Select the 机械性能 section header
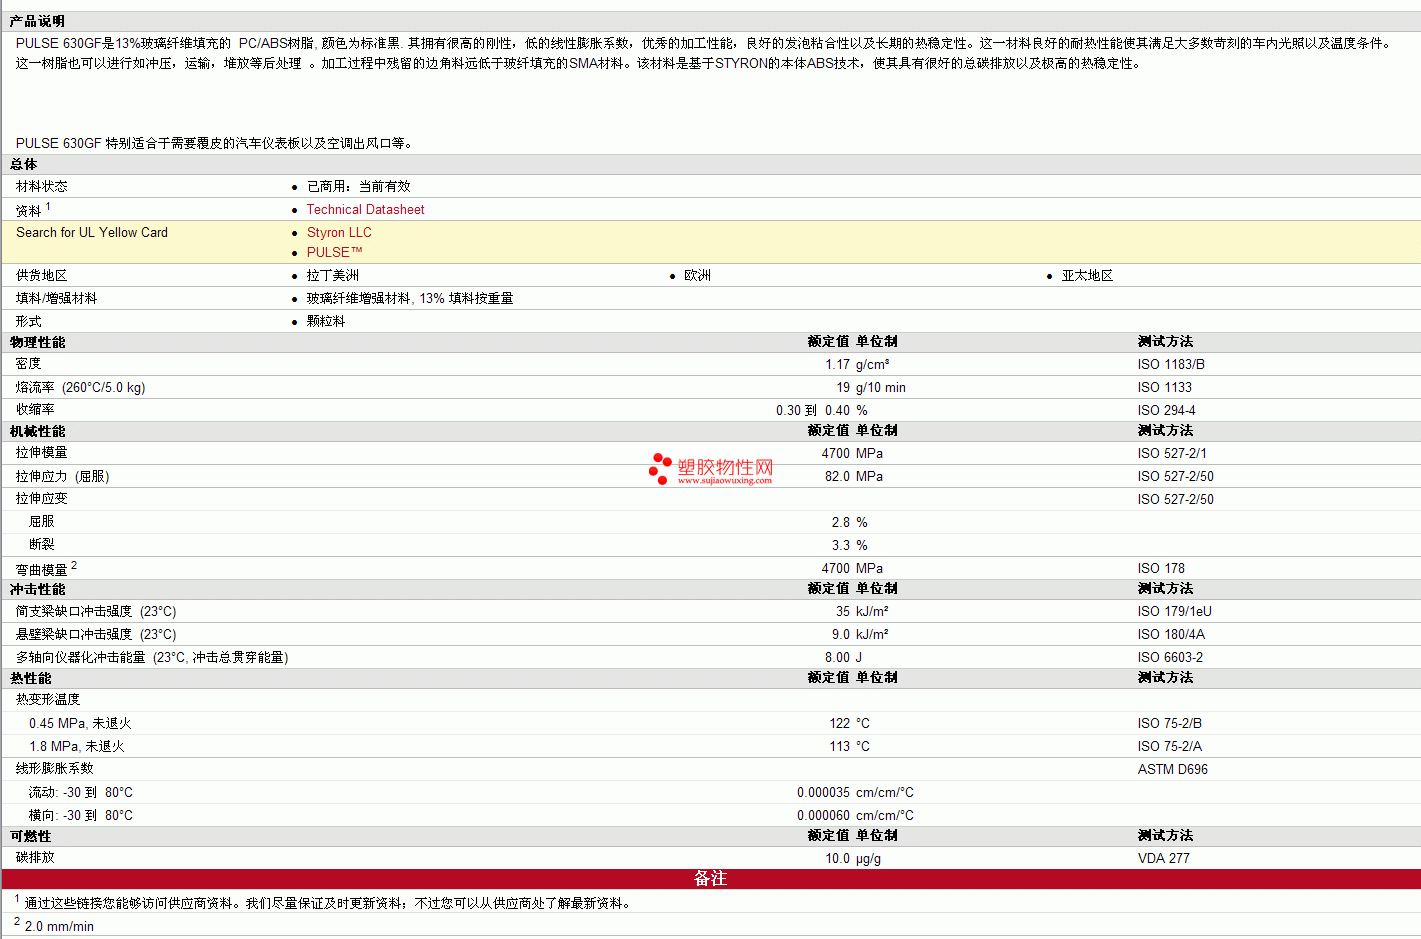1421x939 pixels. coord(38,432)
